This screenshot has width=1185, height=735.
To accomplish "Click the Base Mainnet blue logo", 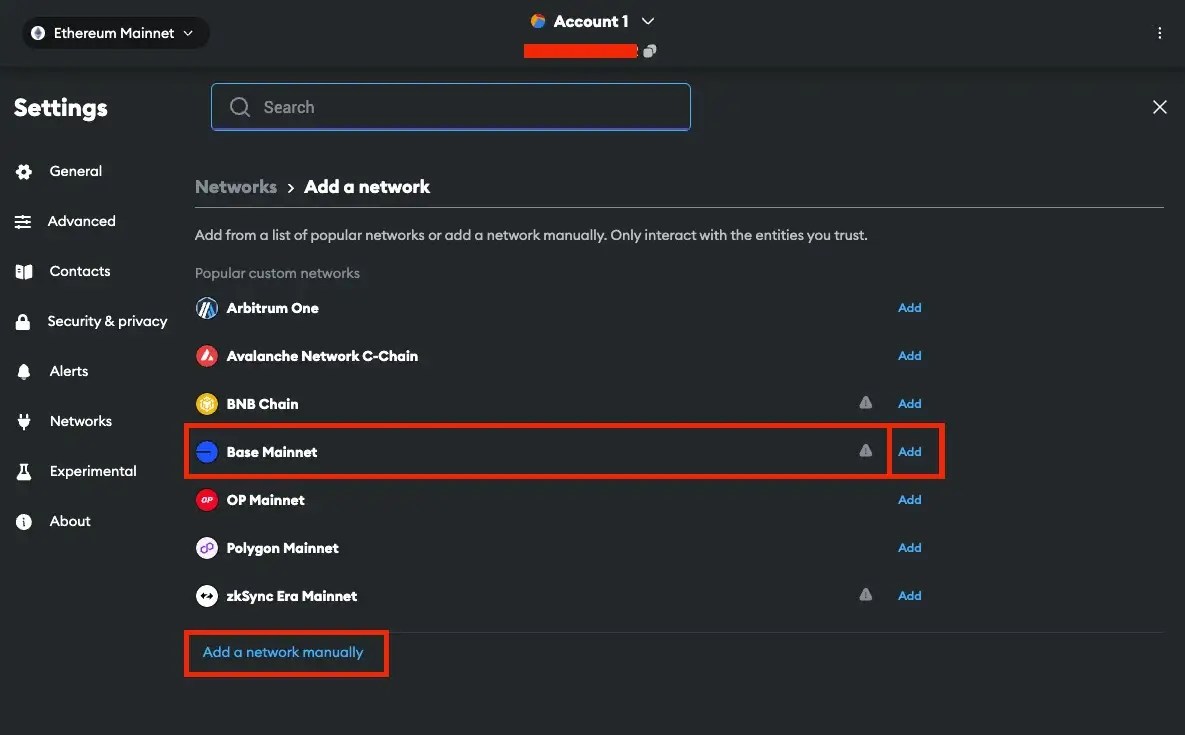I will [x=206, y=451].
